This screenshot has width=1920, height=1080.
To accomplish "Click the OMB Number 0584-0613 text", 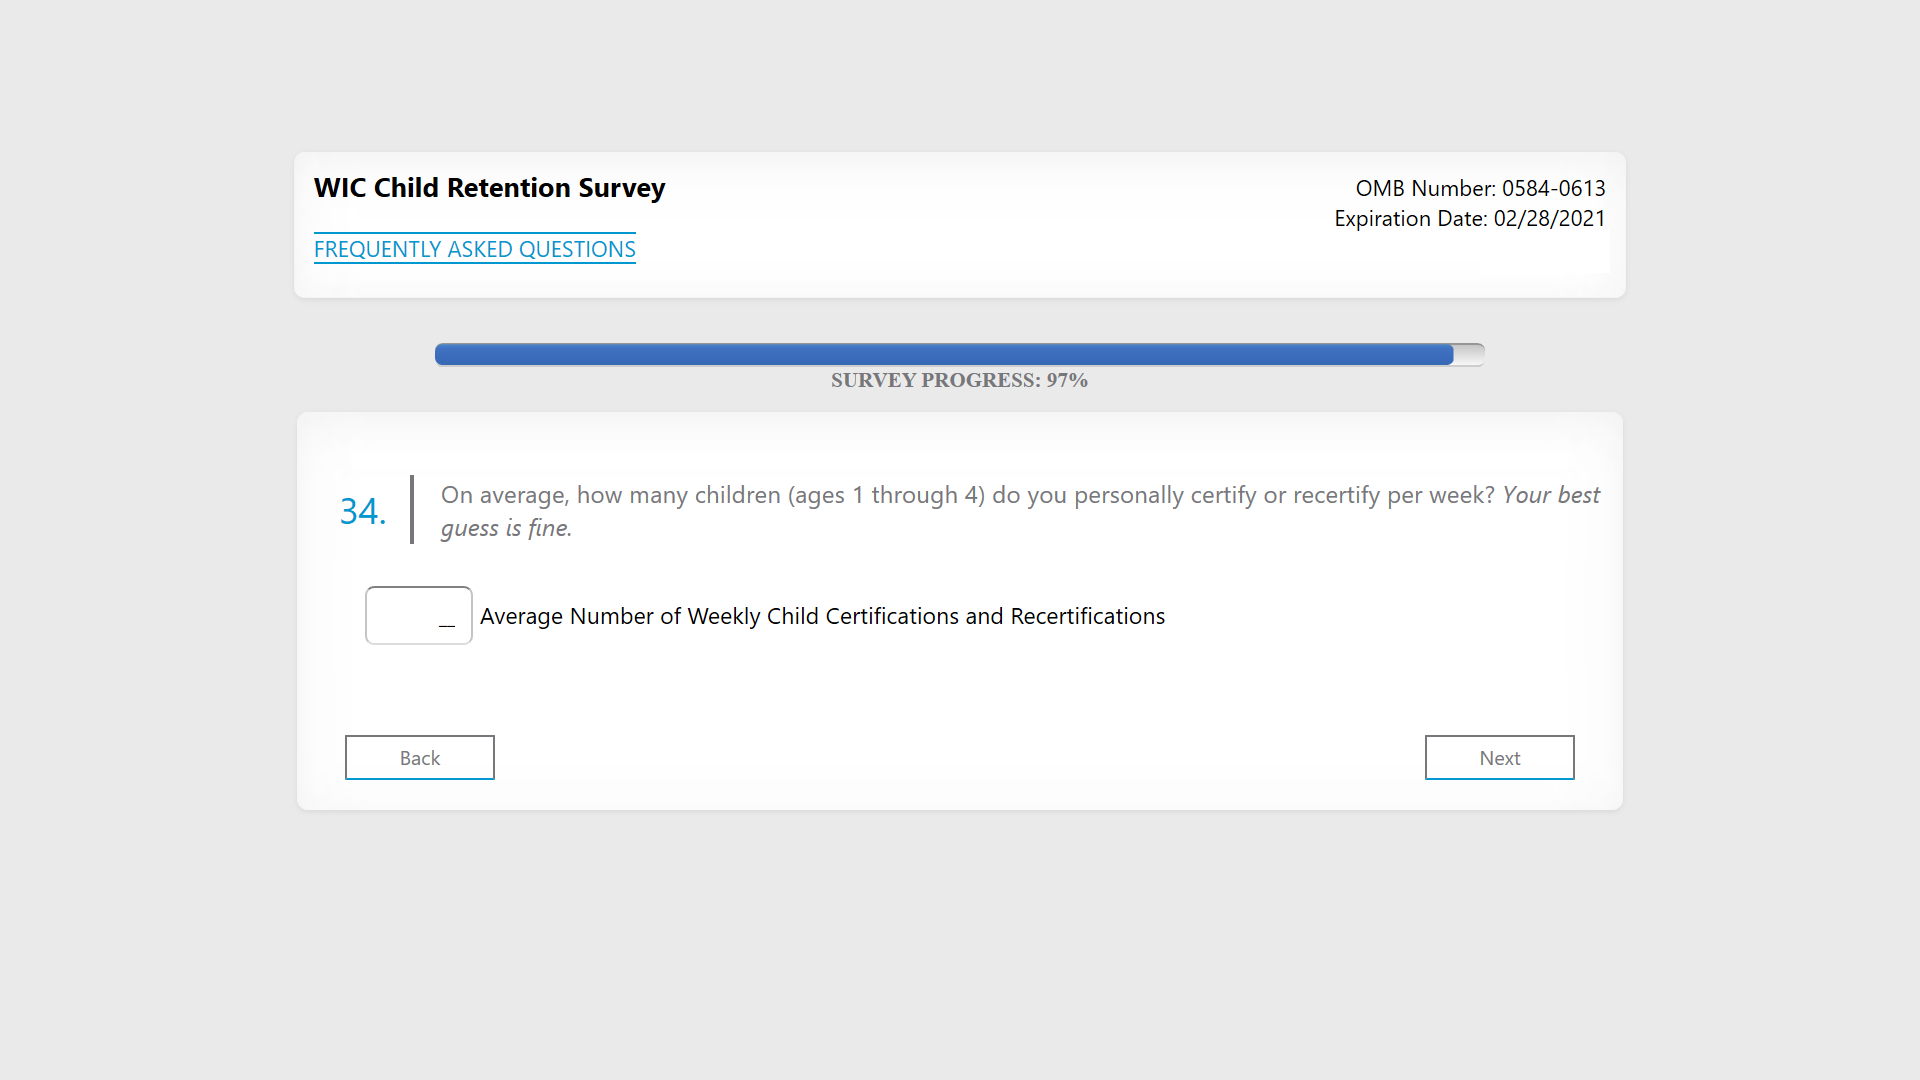I will [1480, 189].
